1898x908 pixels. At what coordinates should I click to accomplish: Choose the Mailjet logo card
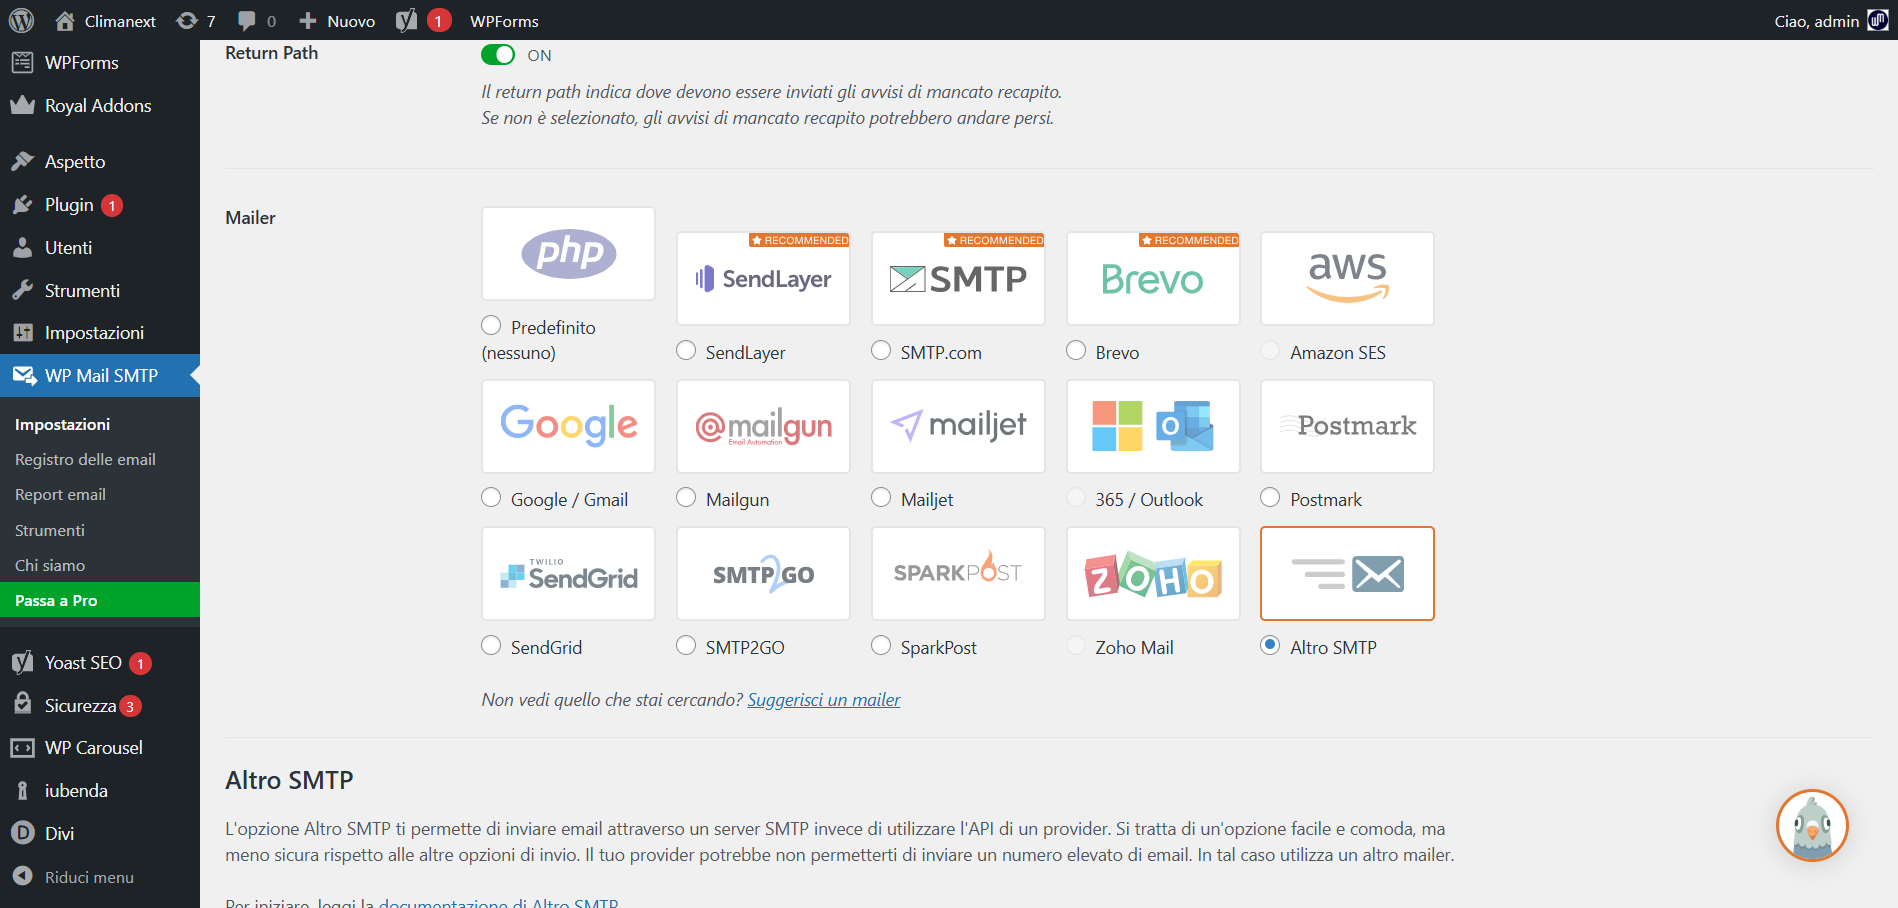[x=958, y=426]
